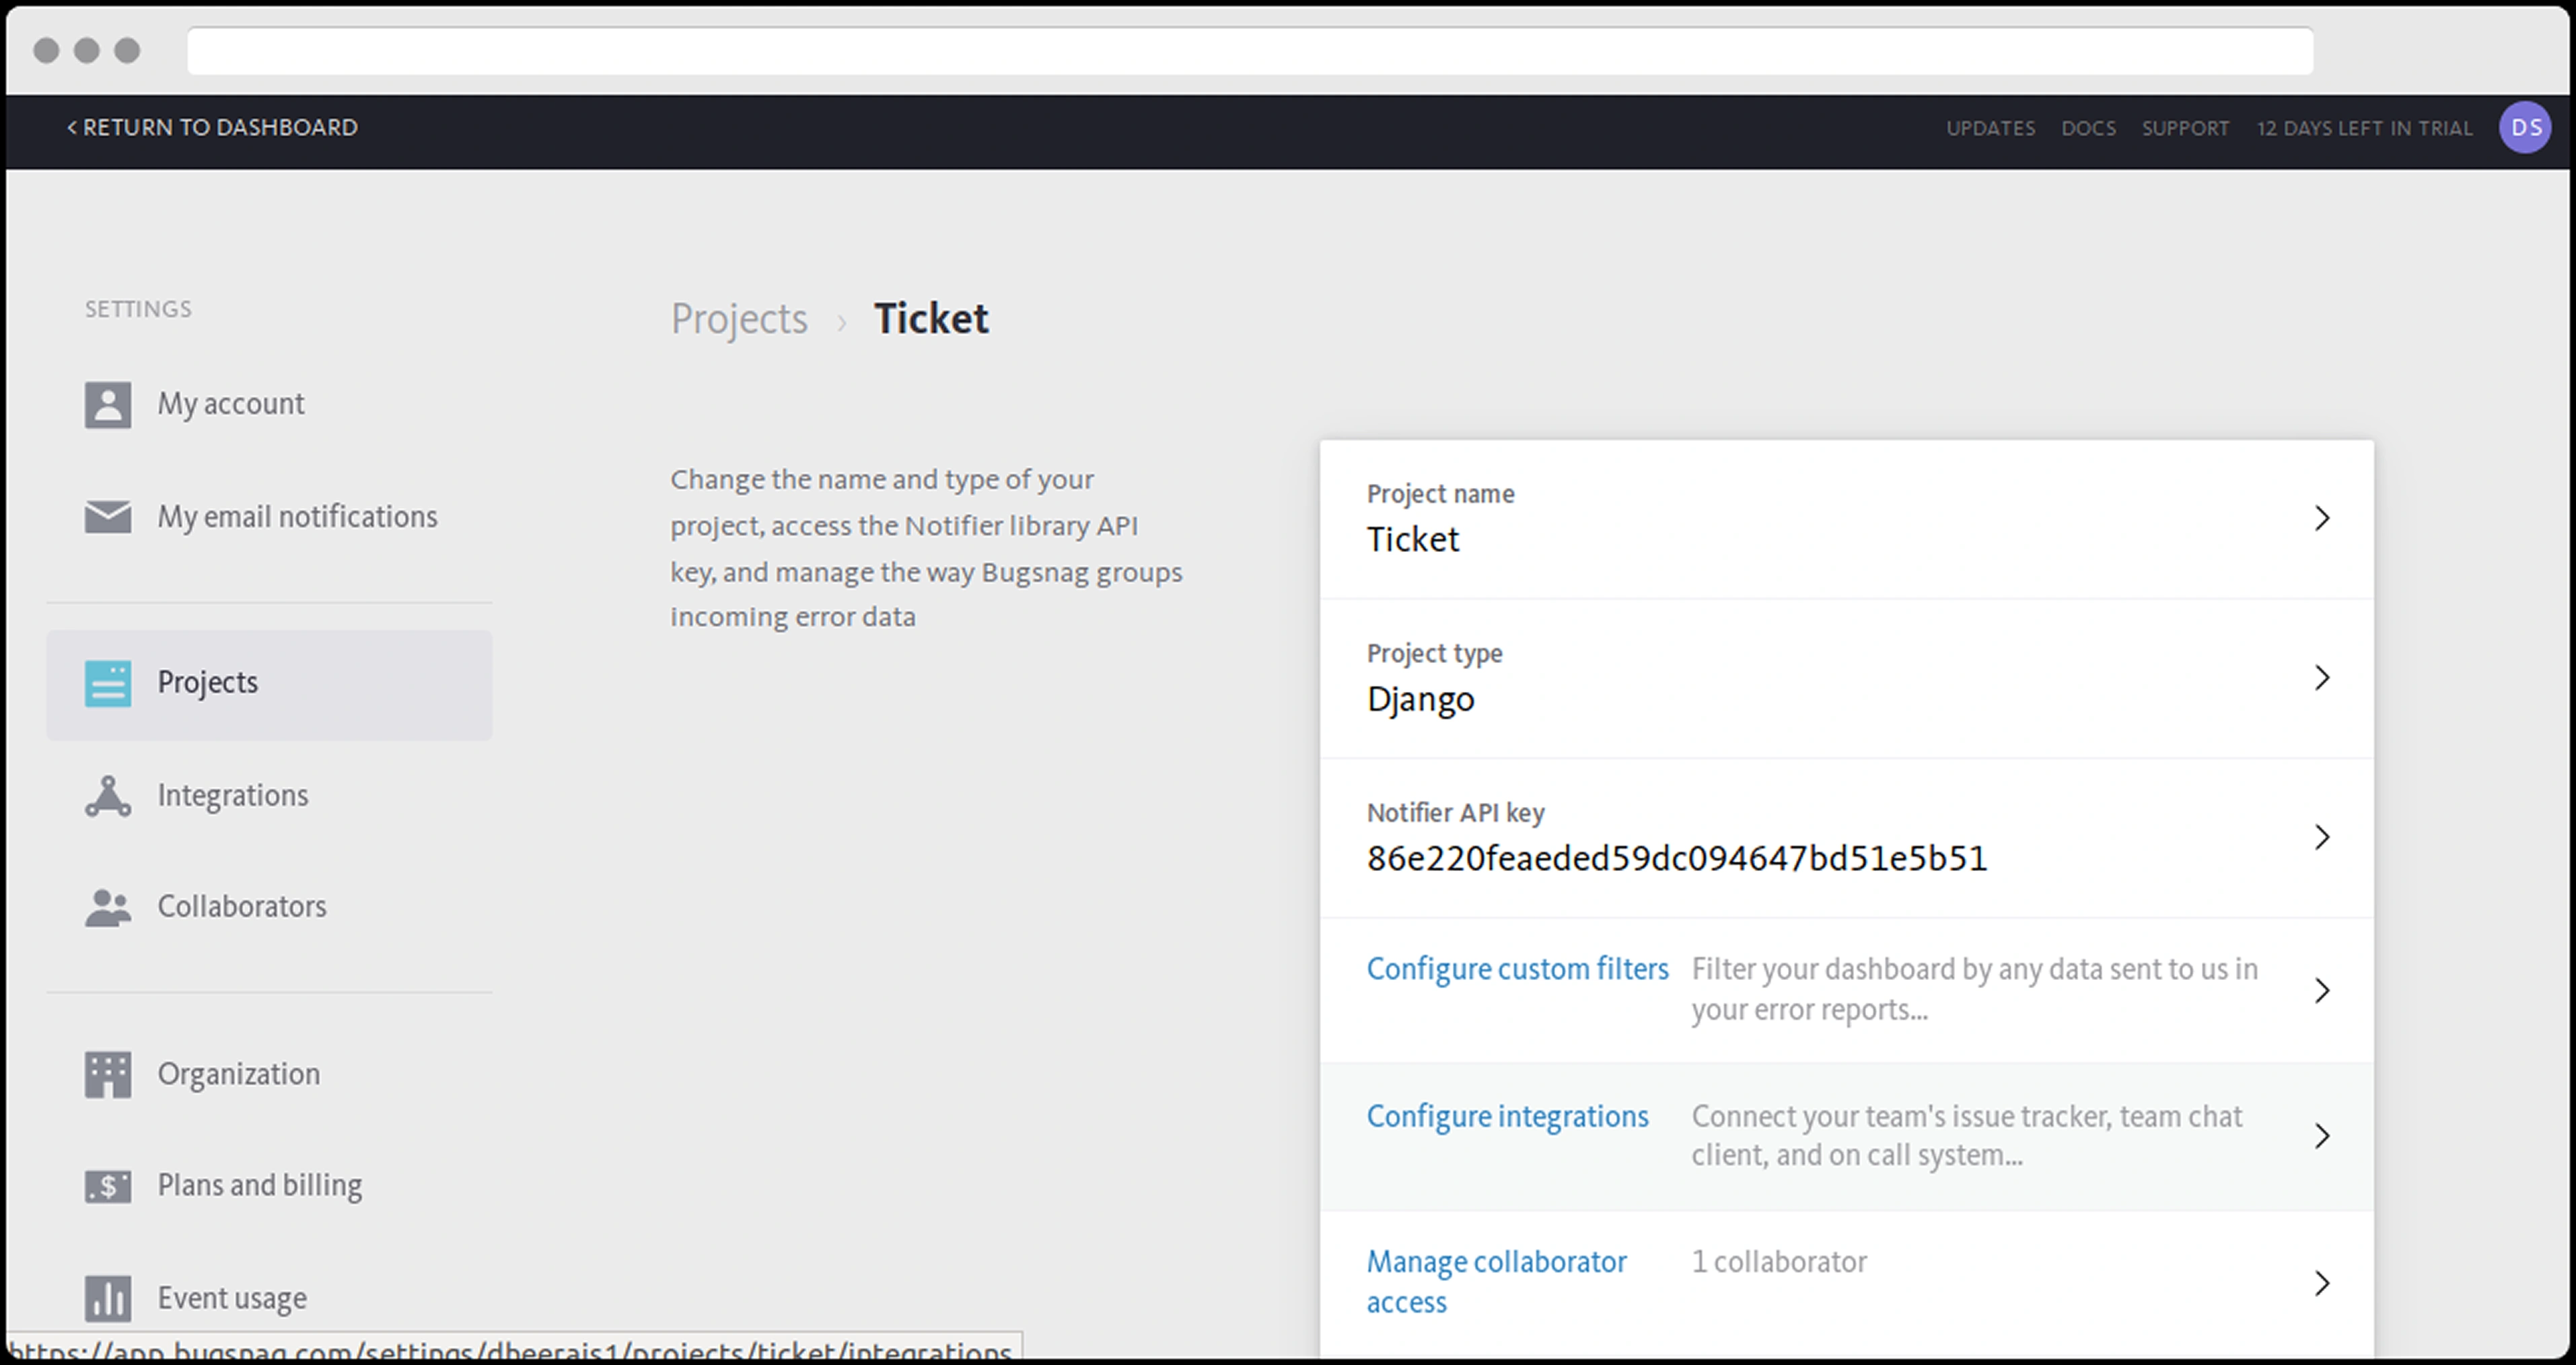Click the My account person icon
This screenshot has width=2576, height=1365.
pyautogui.click(x=107, y=404)
